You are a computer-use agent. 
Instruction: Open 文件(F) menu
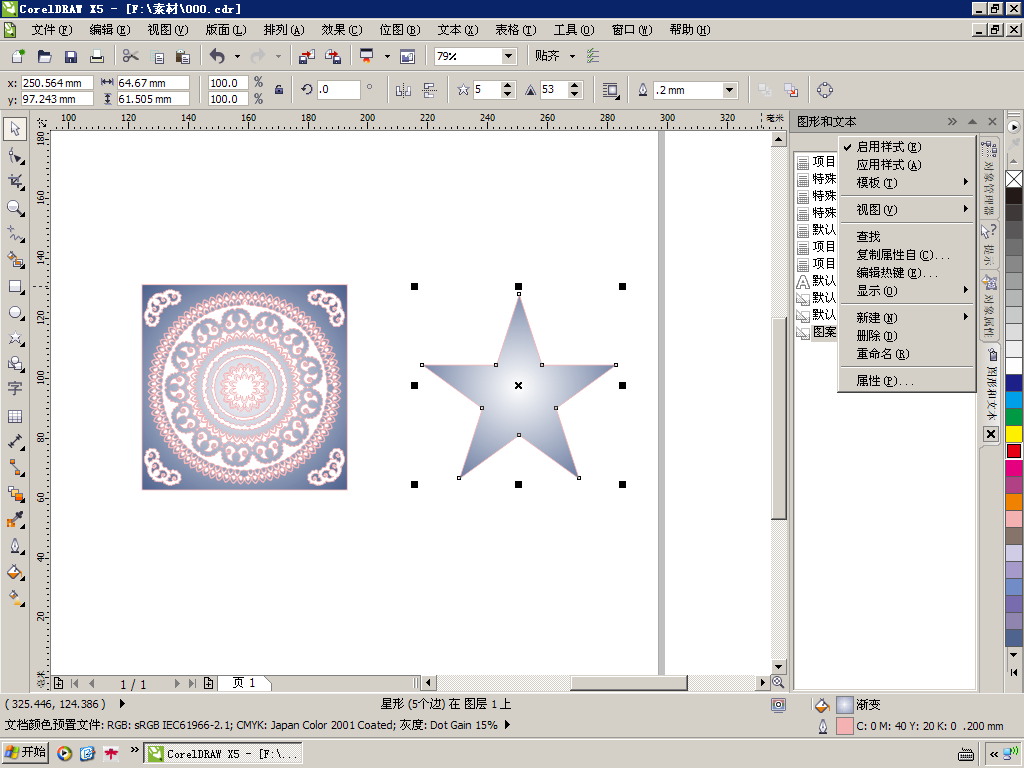coord(52,29)
